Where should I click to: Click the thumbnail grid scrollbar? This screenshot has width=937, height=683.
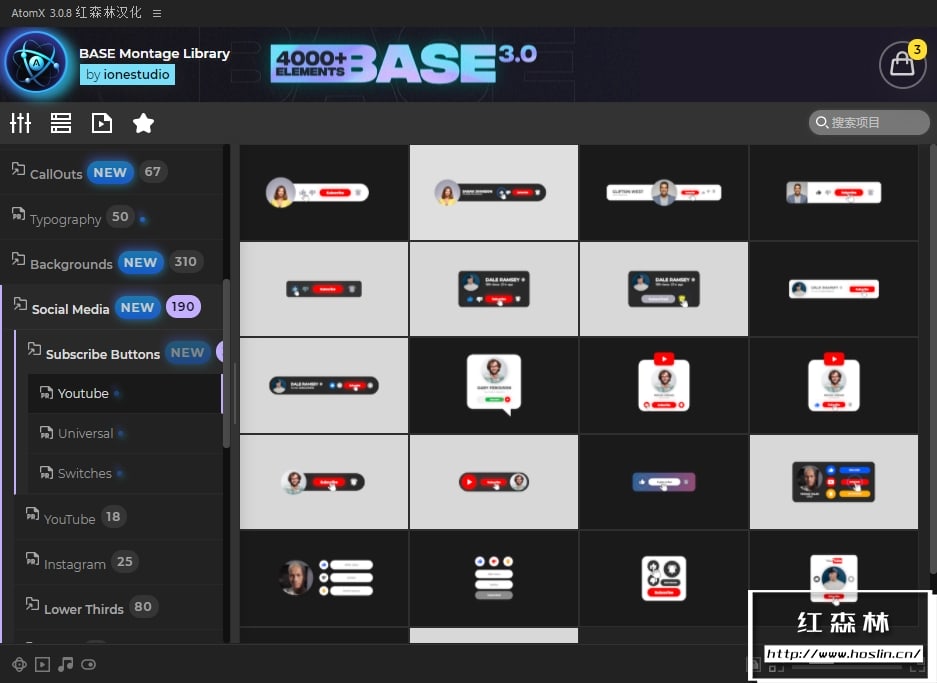[933, 359]
